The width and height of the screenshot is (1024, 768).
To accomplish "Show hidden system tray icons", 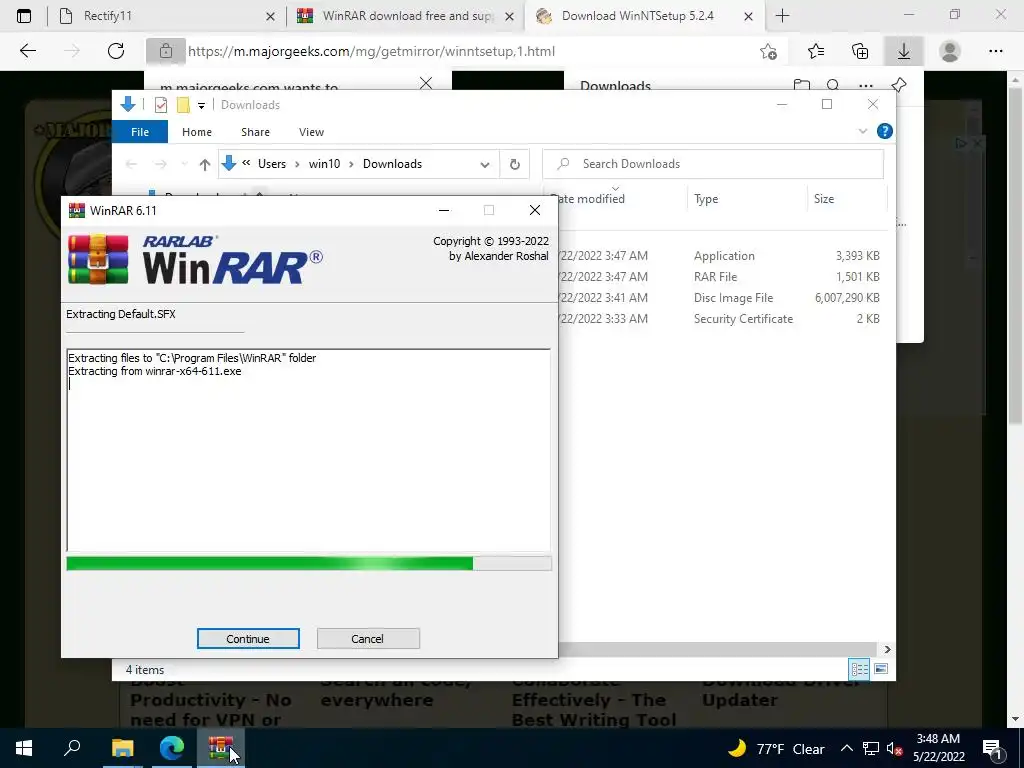I will [846, 748].
